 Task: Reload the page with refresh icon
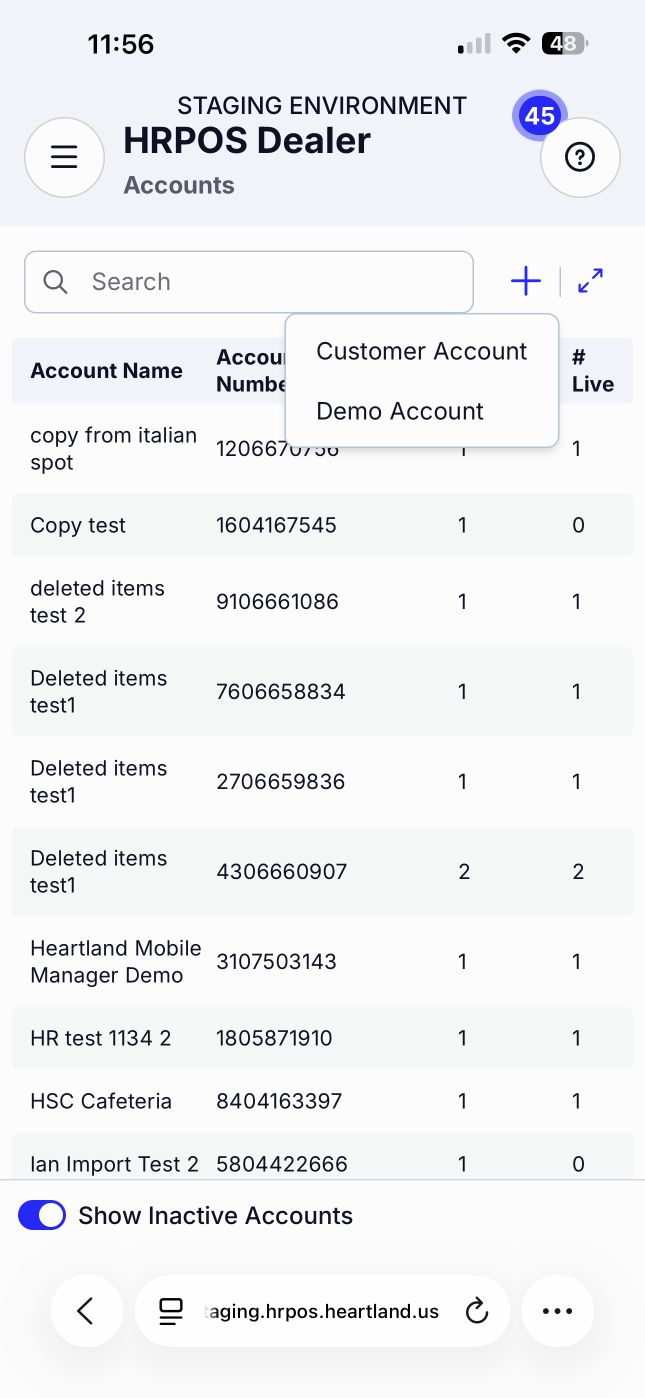(477, 1311)
